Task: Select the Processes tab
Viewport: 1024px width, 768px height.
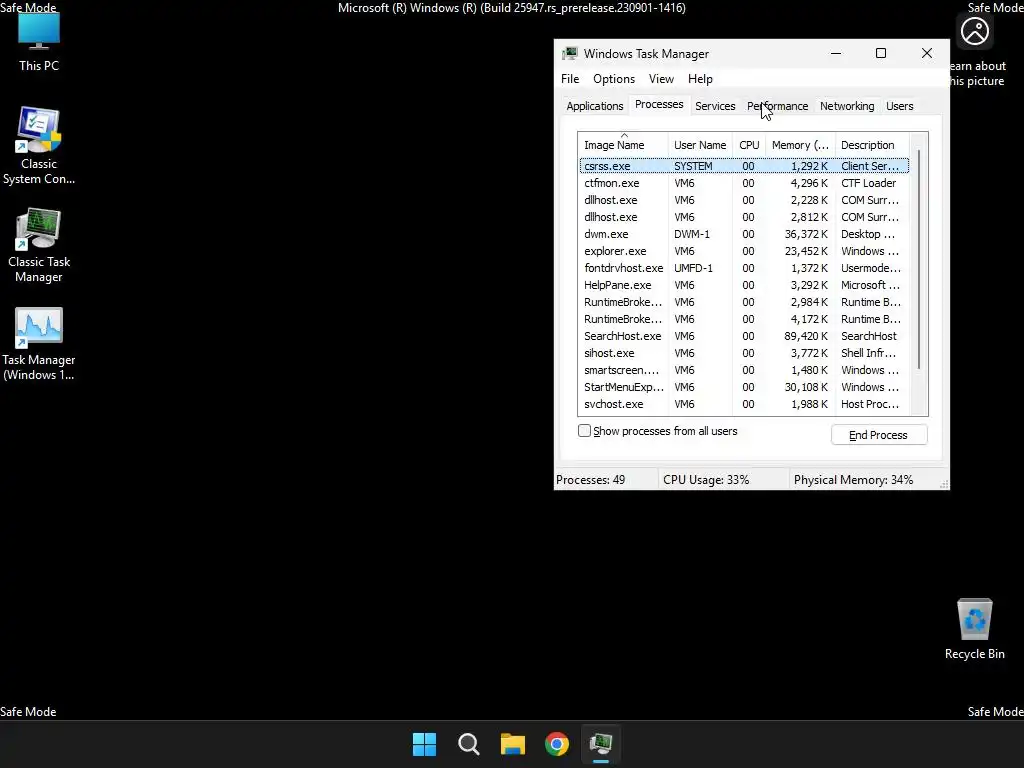Action: coord(659,104)
